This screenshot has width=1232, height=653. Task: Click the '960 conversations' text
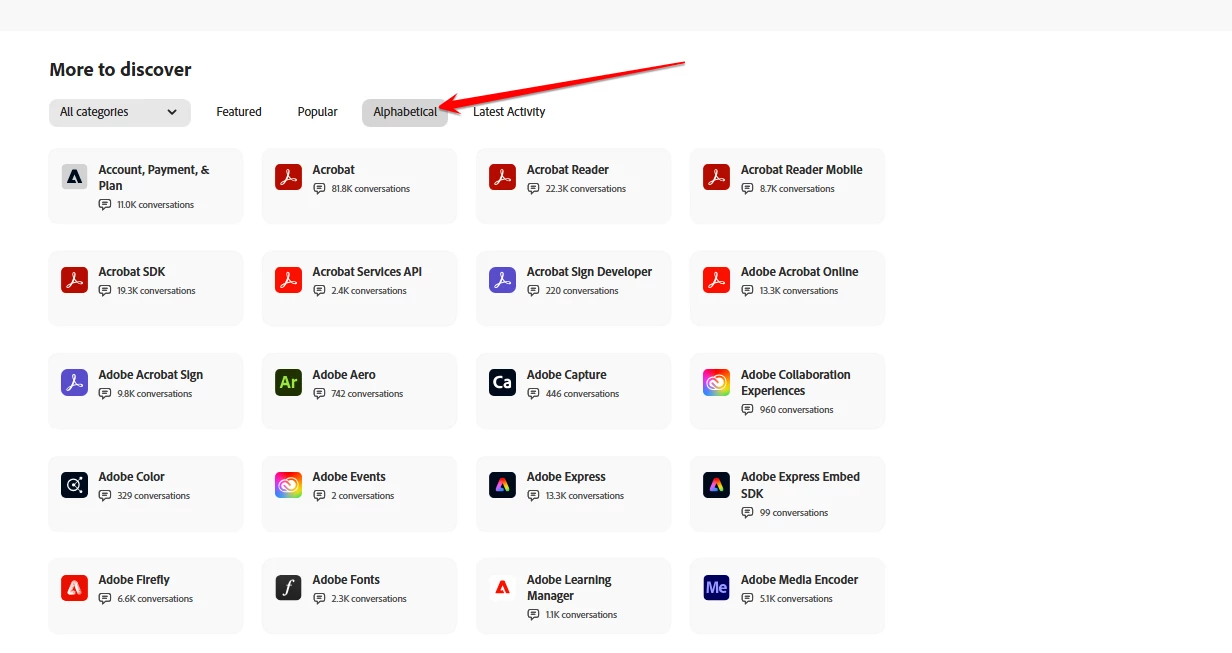click(797, 410)
